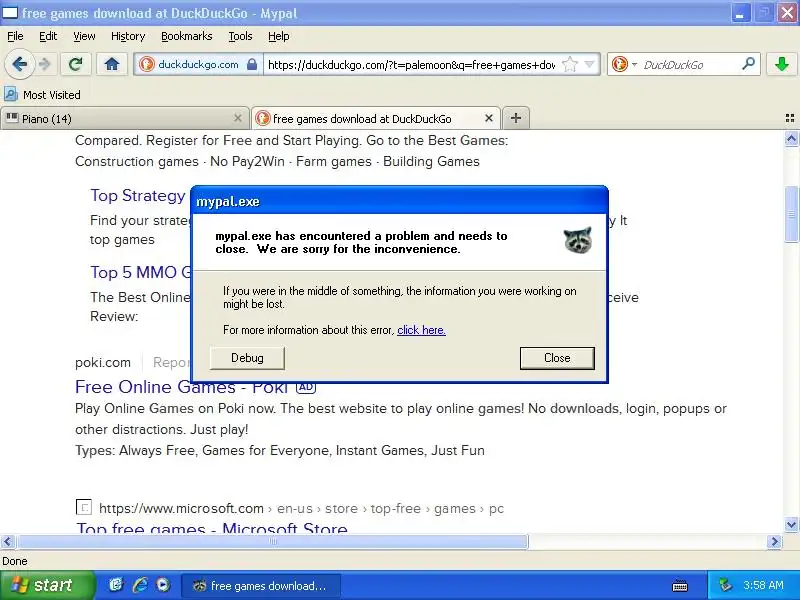Click the AD badge beside Poki result

point(306,387)
